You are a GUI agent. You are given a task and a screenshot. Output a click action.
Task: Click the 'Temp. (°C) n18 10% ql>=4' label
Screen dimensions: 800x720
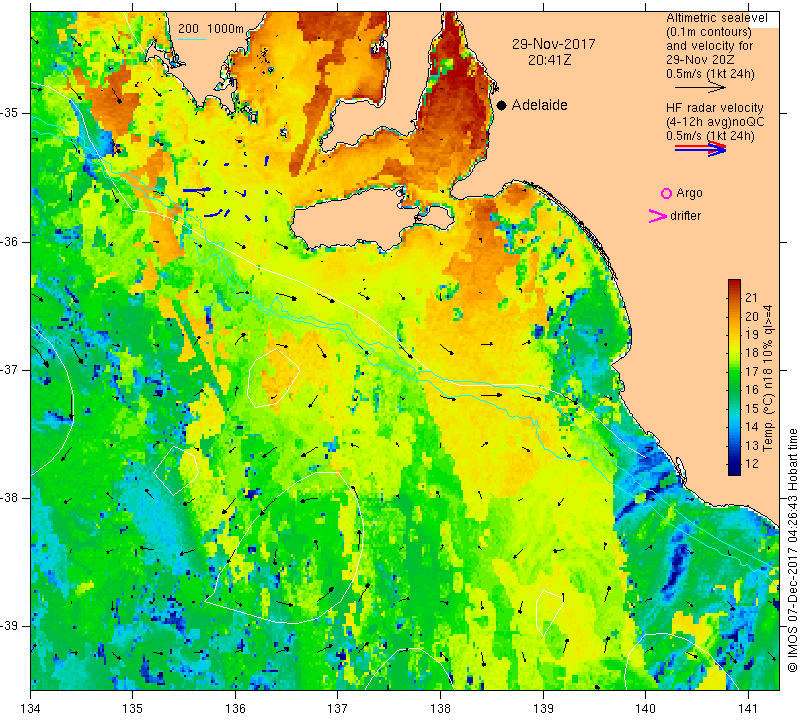(x=768, y=378)
